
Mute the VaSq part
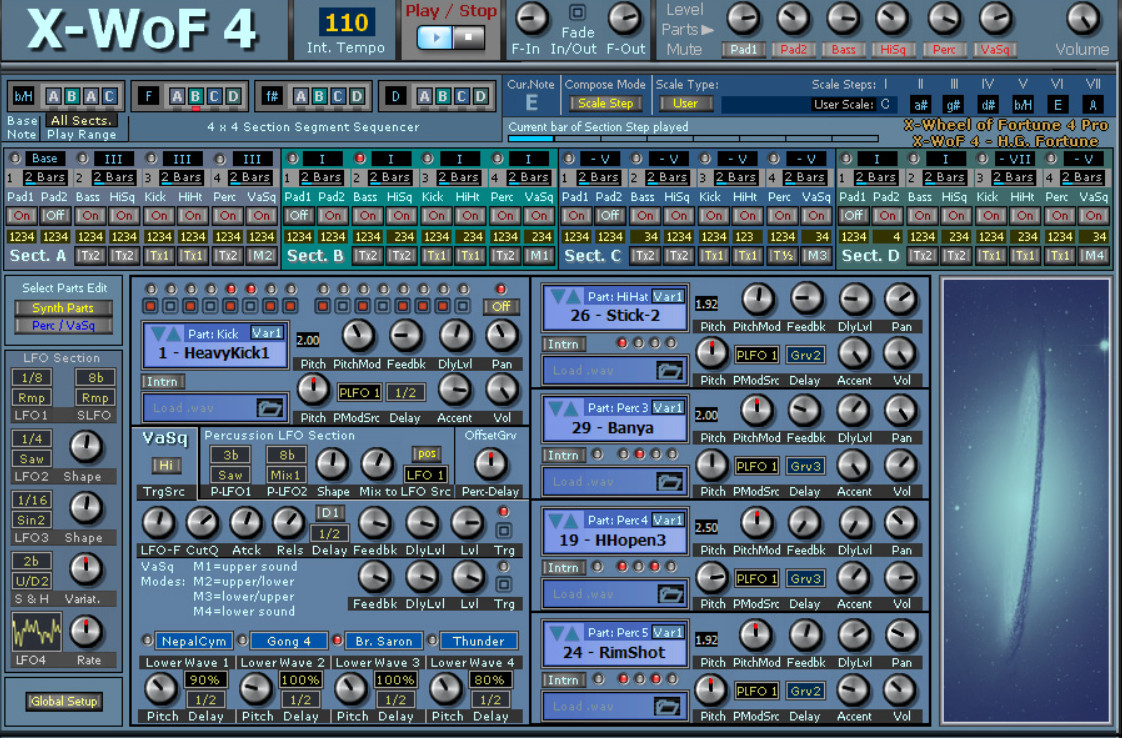(995, 49)
